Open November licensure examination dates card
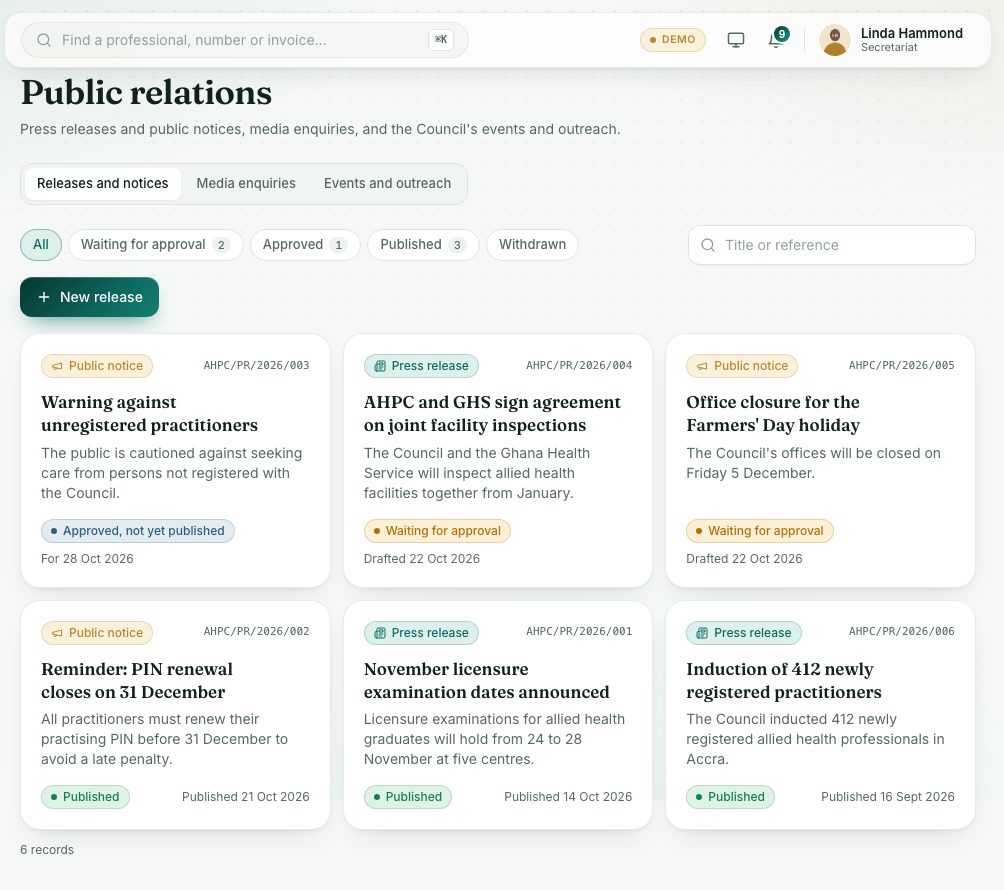The width and height of the screenshot is (1004, 890). 498,715
